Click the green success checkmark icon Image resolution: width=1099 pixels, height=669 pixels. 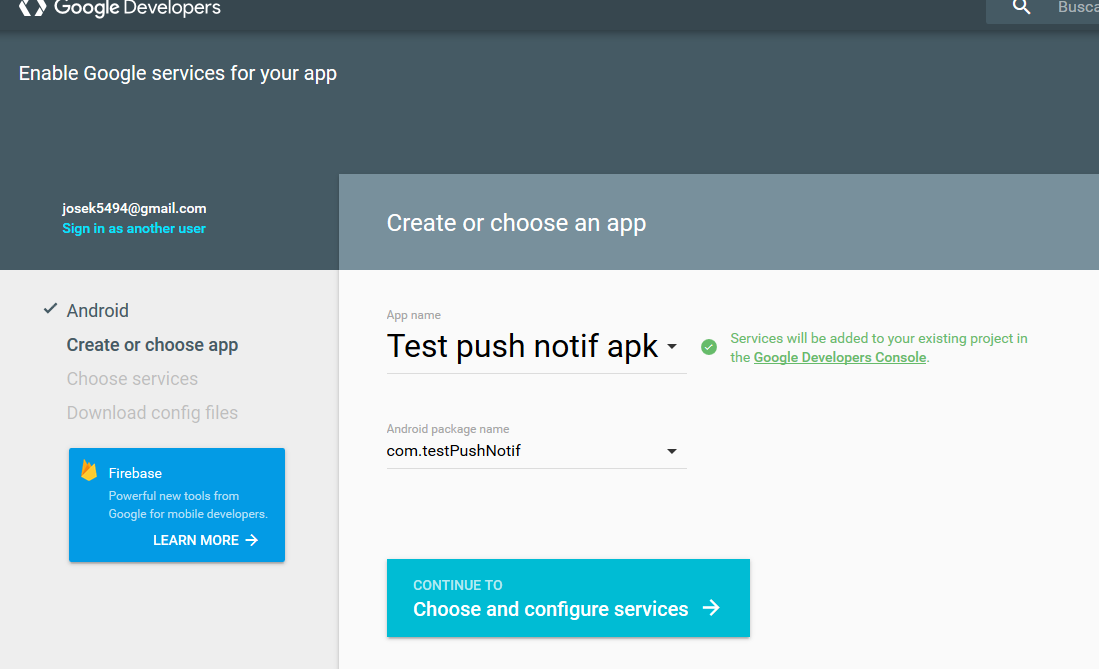[709, 346]
